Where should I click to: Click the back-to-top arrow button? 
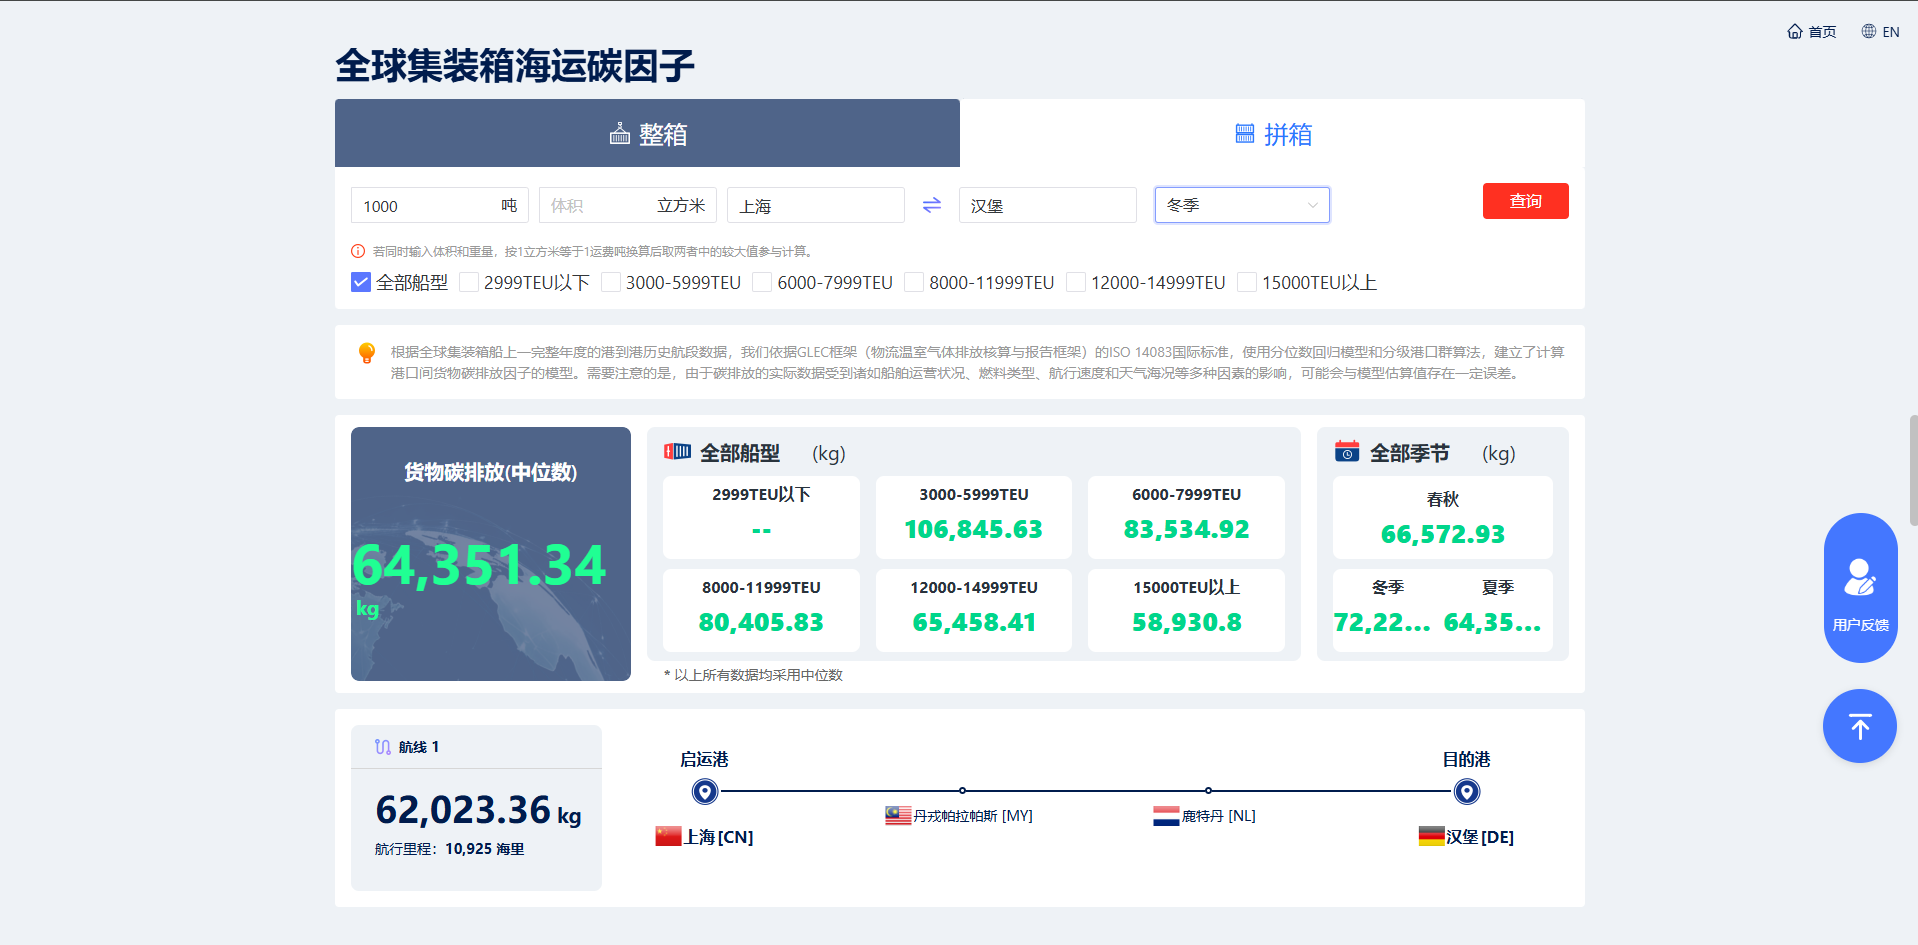(1860, 726)
